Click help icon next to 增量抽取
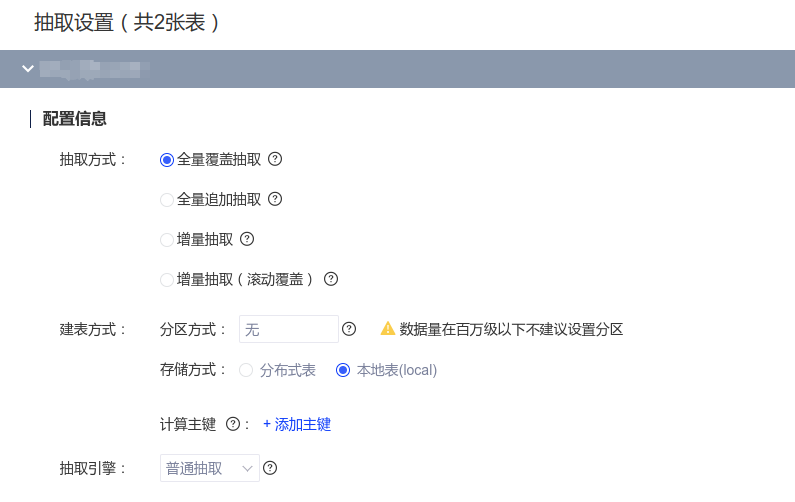 [x=247, y=239]
